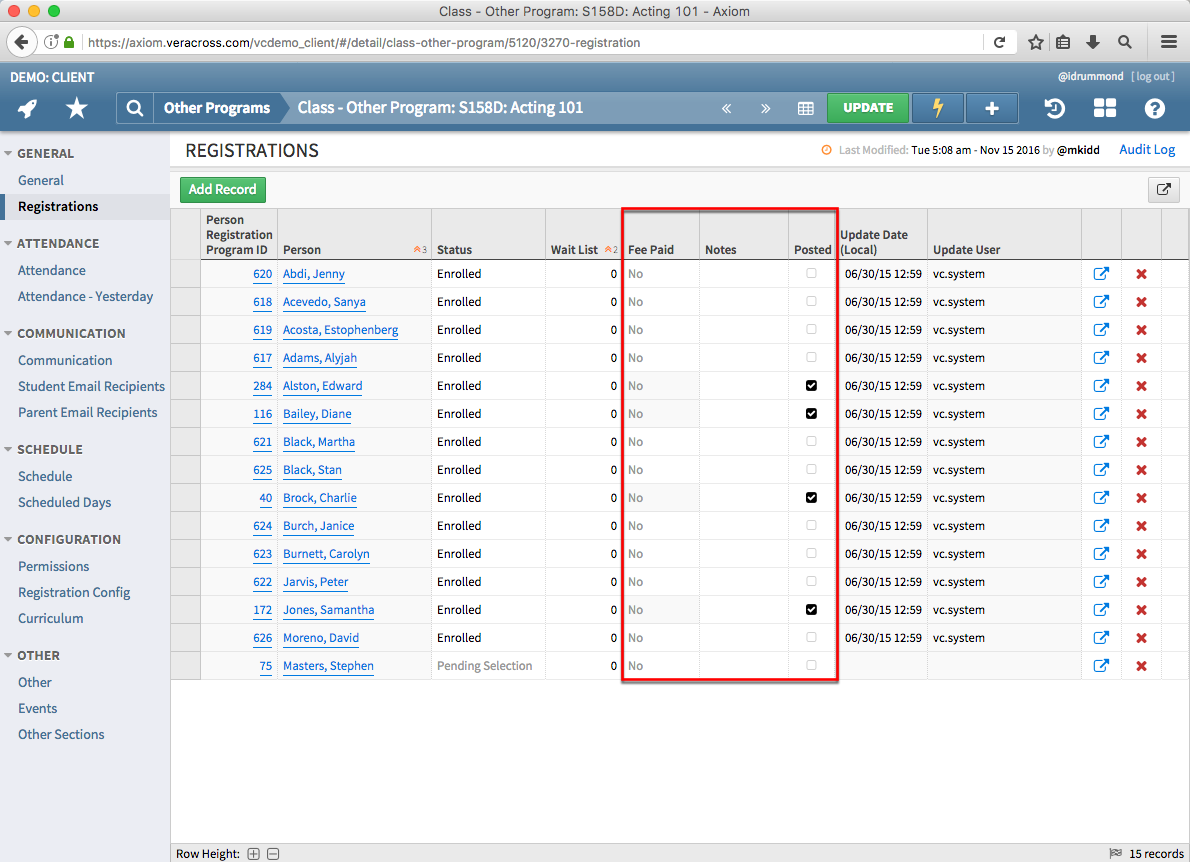Open Attendance - Yesterday sidebar item

[x=86, y=297]
